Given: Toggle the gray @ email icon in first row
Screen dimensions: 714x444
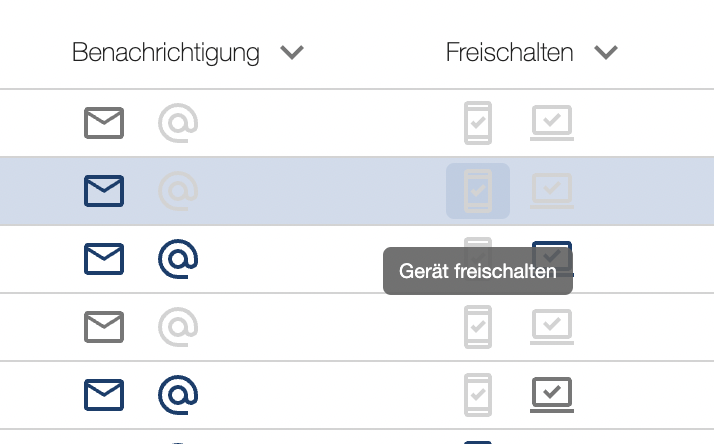Looking at the screenshot, I should coord(178,123).
